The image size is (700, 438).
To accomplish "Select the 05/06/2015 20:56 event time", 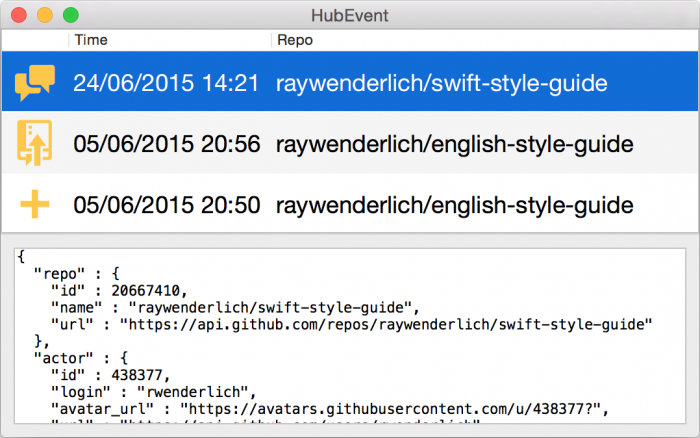I will click(166, 145).
